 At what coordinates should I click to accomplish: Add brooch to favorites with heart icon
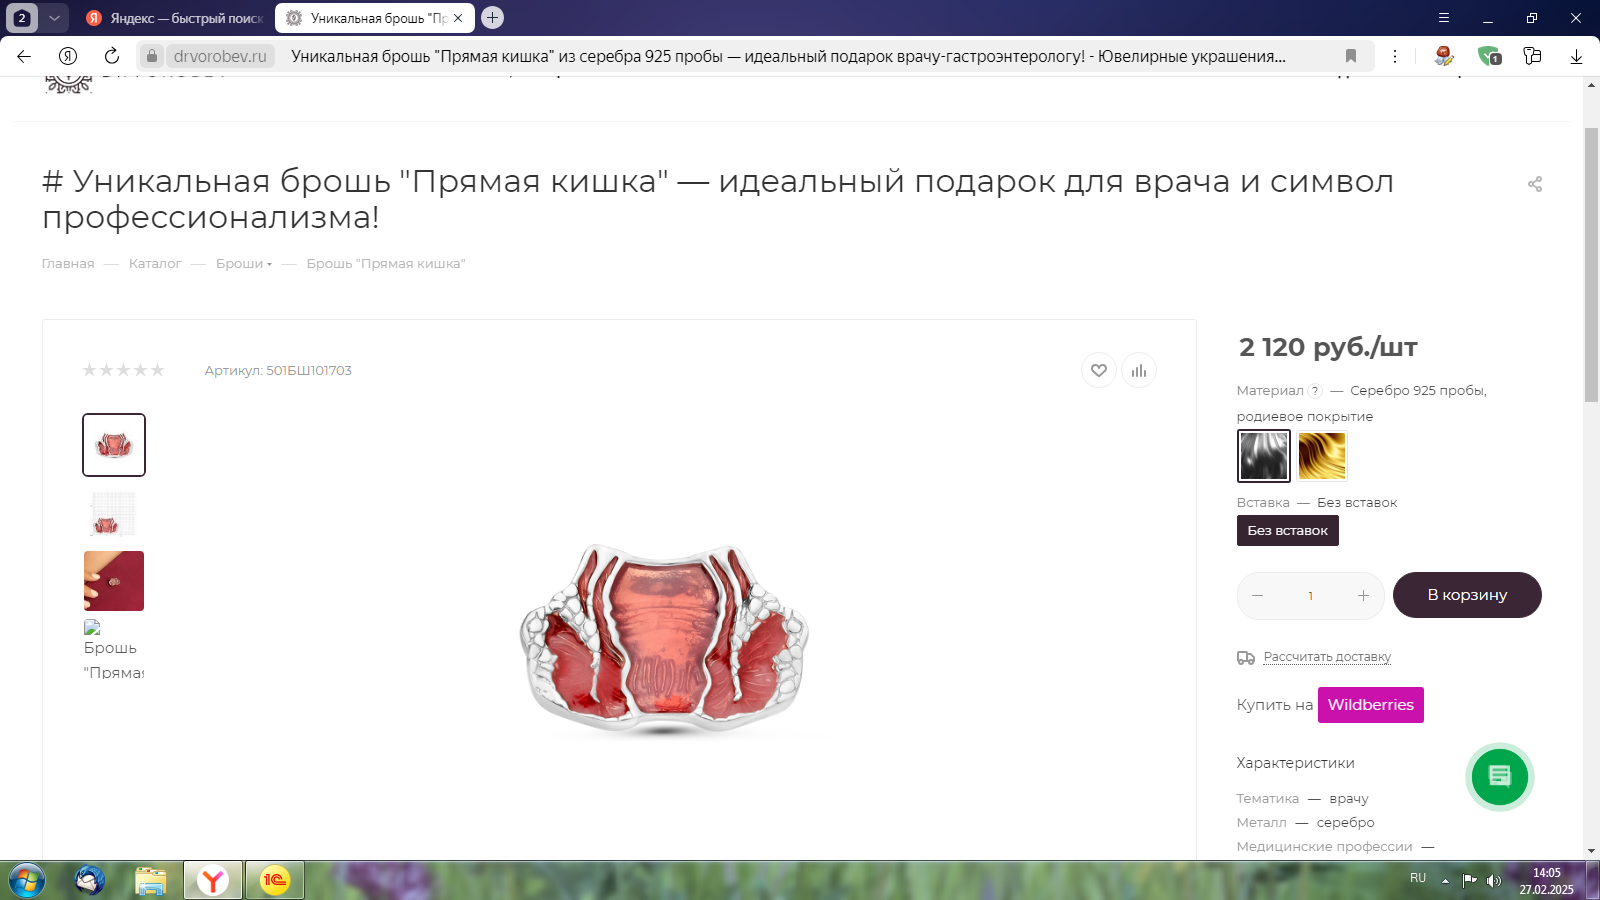pos(1098,371)
